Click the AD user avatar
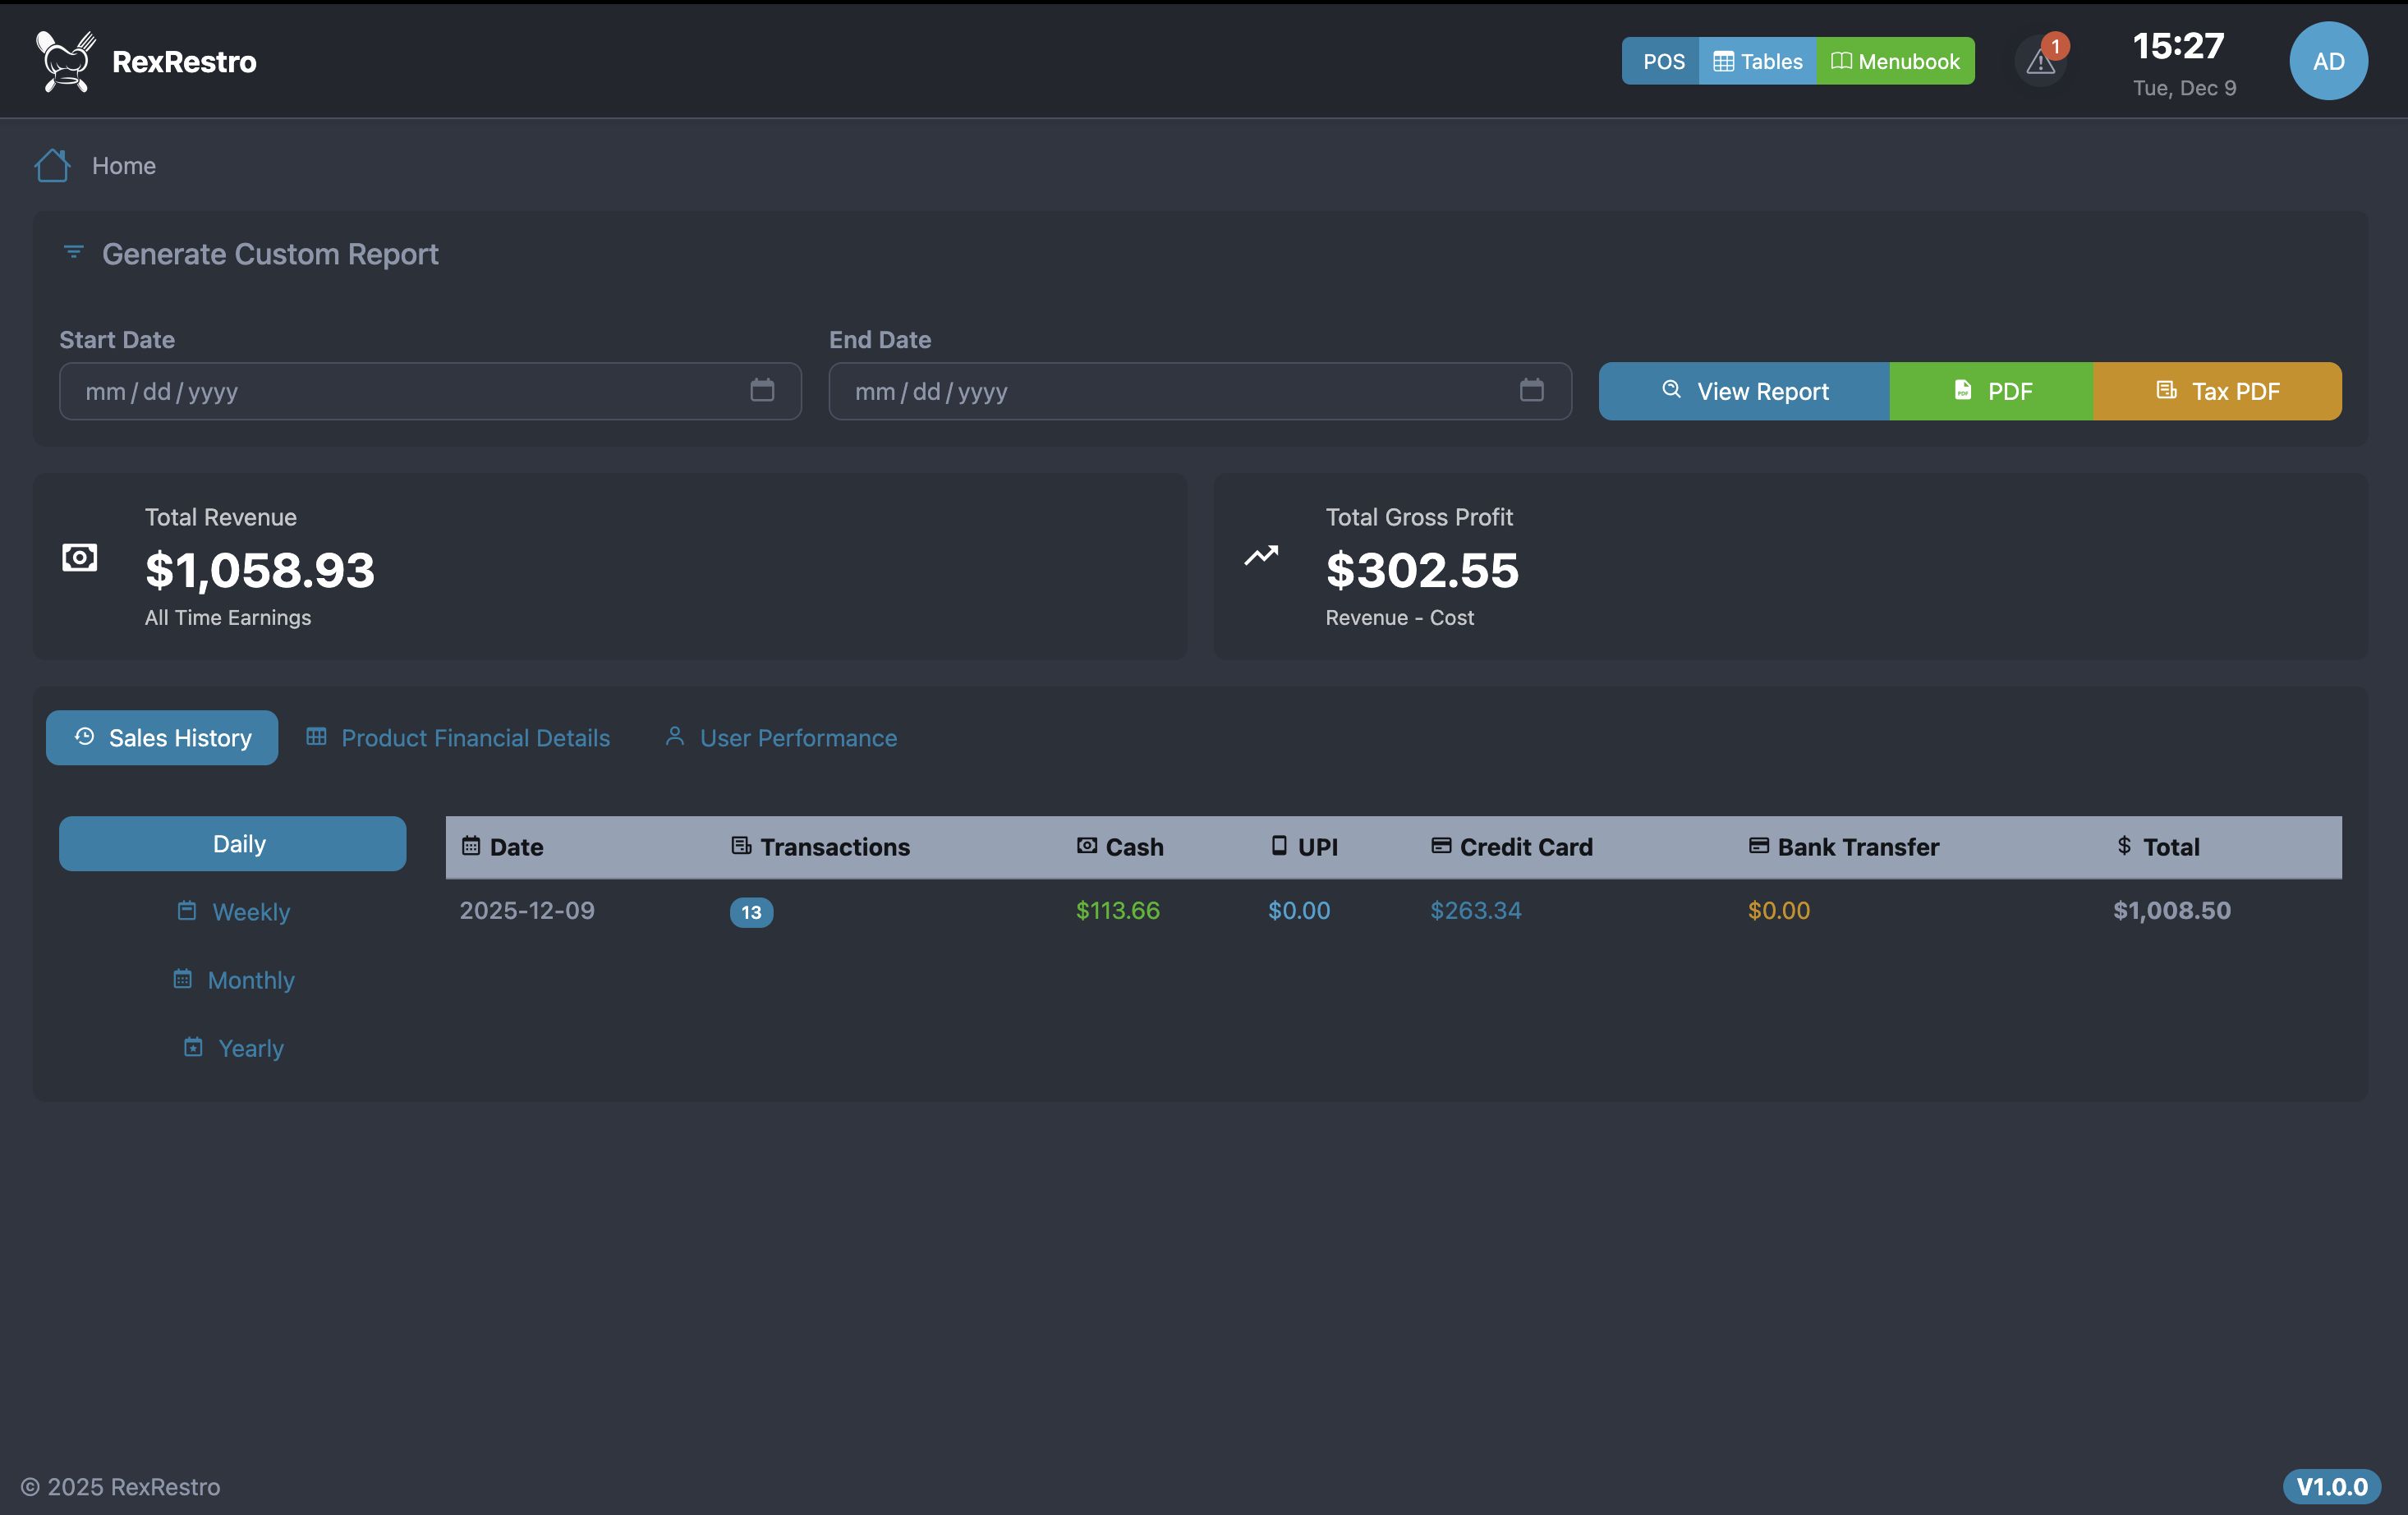Image resolution: width=2408 pixels, height=1515 pixels. 2327,61
